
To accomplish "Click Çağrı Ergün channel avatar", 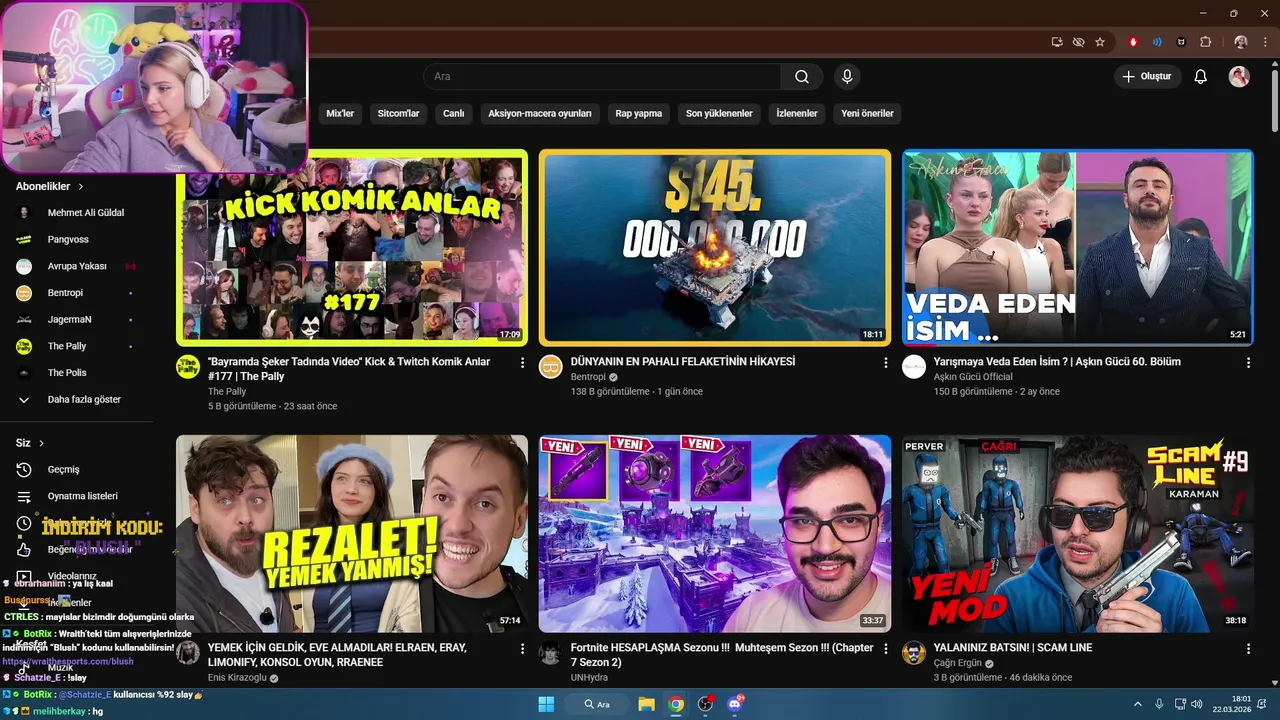I will 914,653.
